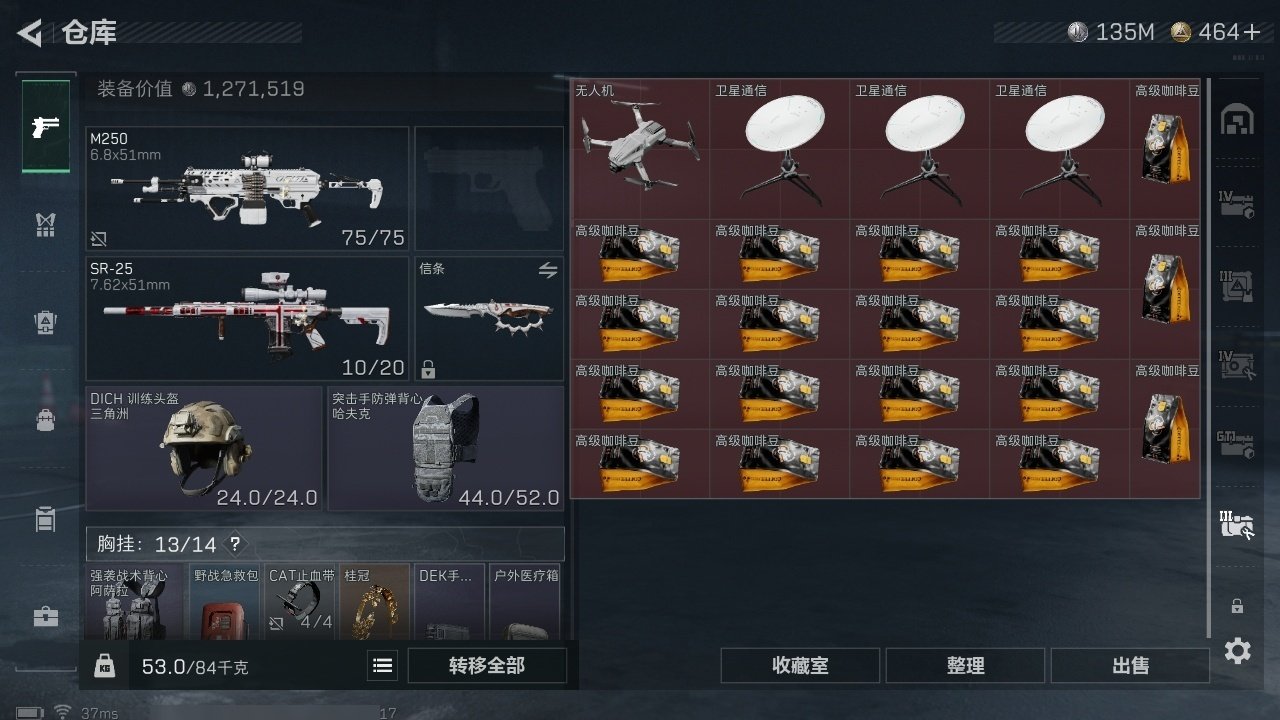The height and width of the screenshot is (720, 1280).
Task: Click the 出售 sell button
Action: click(x=1130, y=665)
